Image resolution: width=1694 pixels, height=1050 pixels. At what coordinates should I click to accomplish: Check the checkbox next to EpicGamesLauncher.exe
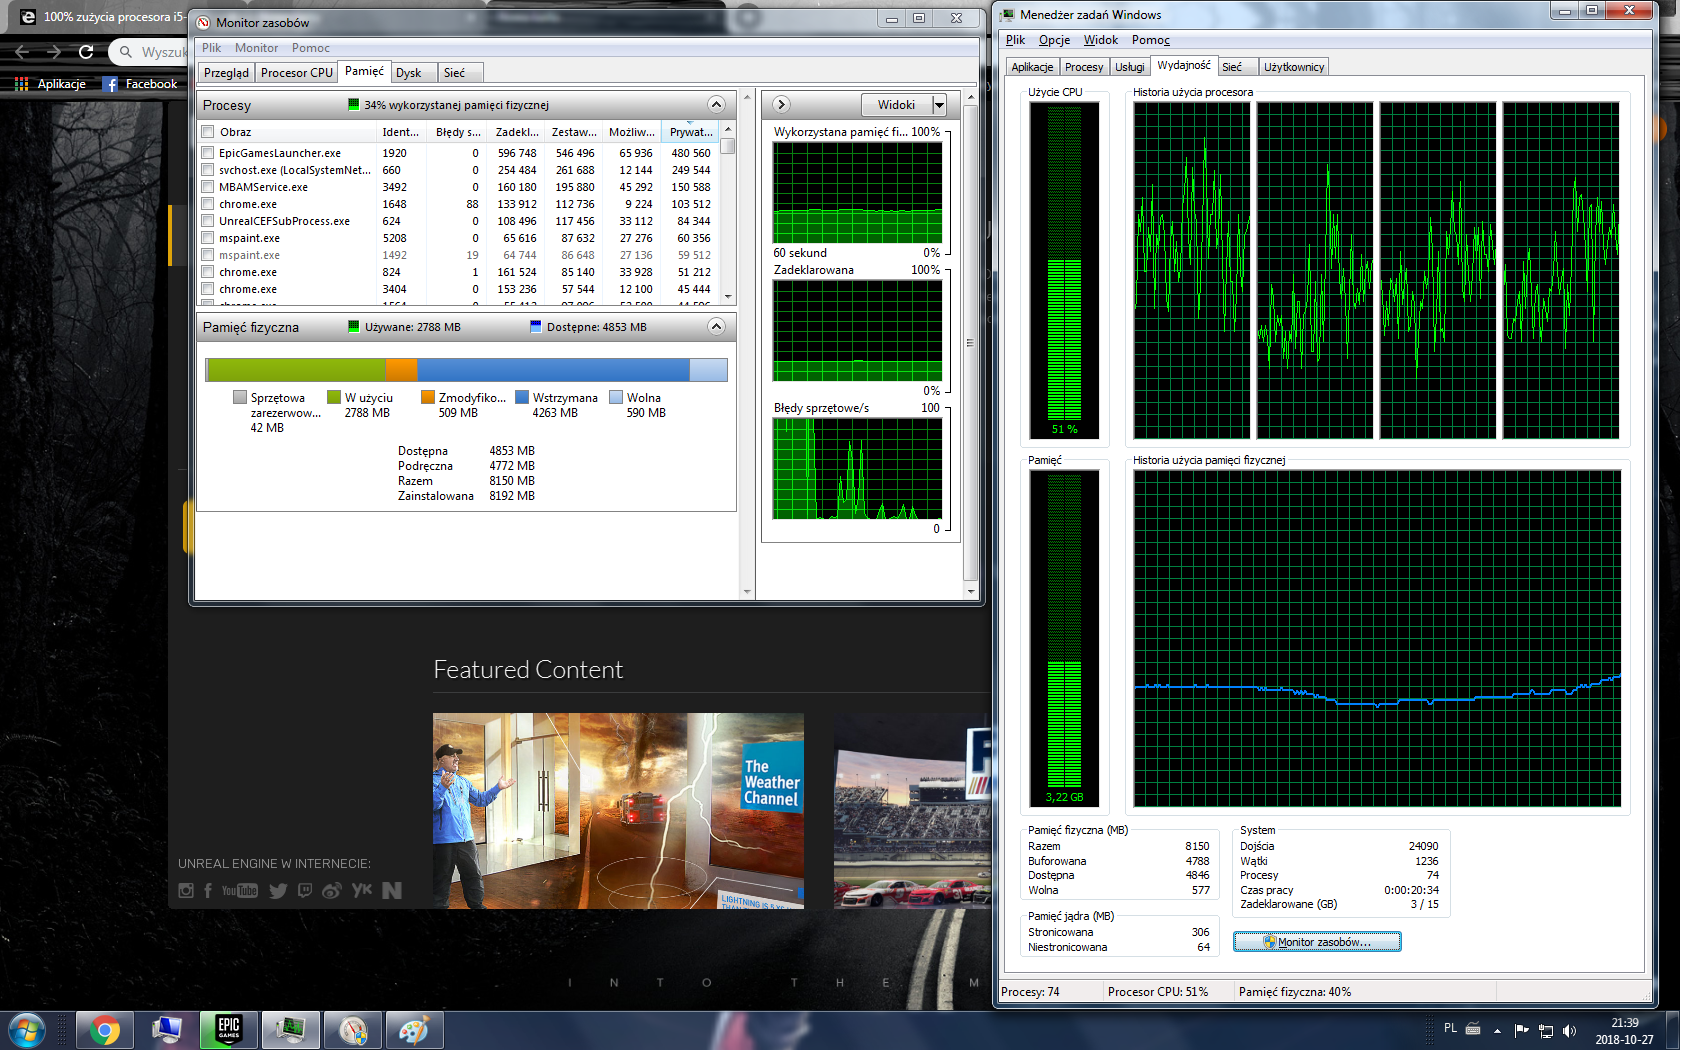click(207, 153)
